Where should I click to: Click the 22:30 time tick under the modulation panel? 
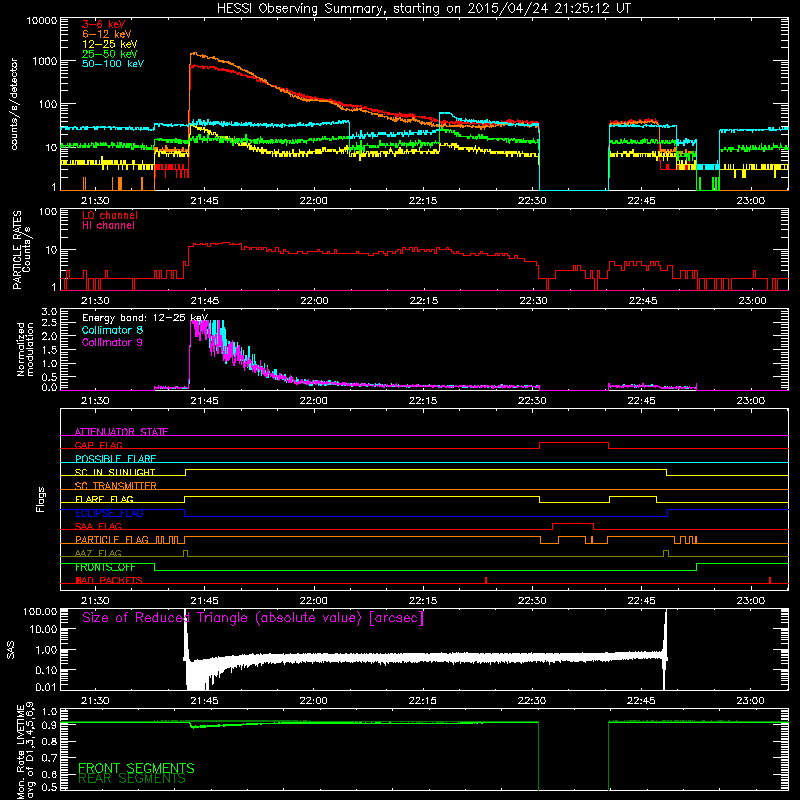[532, 401]
